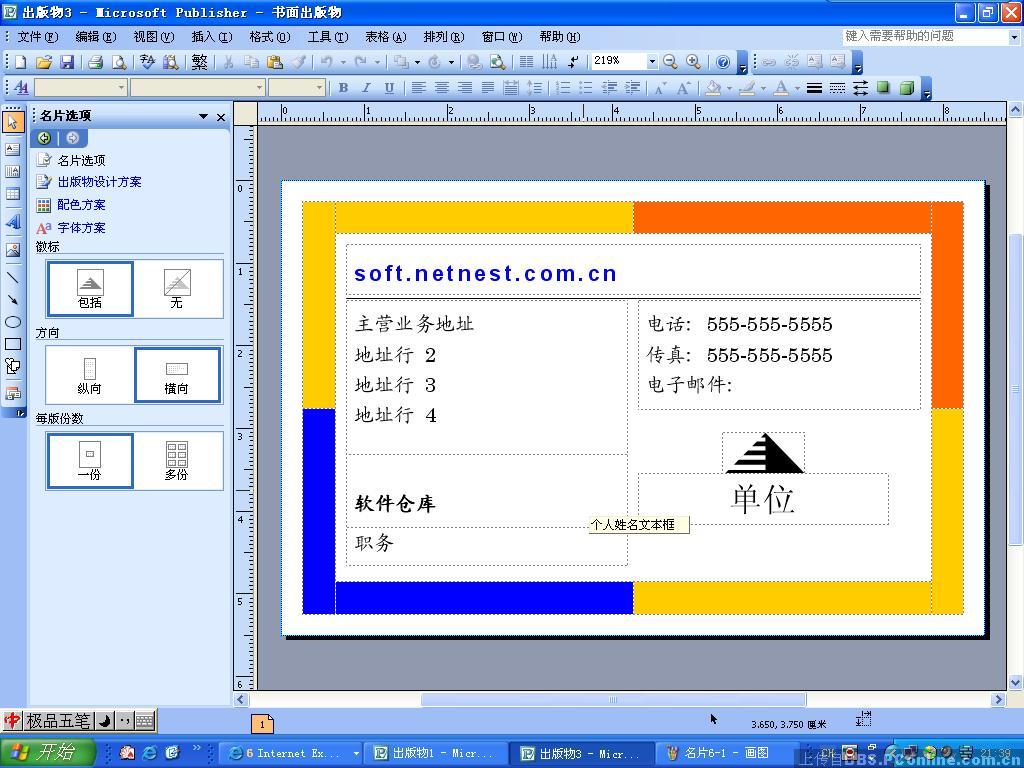Click the Line/Border Style icon
1024x768 pixels.
point(814,88)
